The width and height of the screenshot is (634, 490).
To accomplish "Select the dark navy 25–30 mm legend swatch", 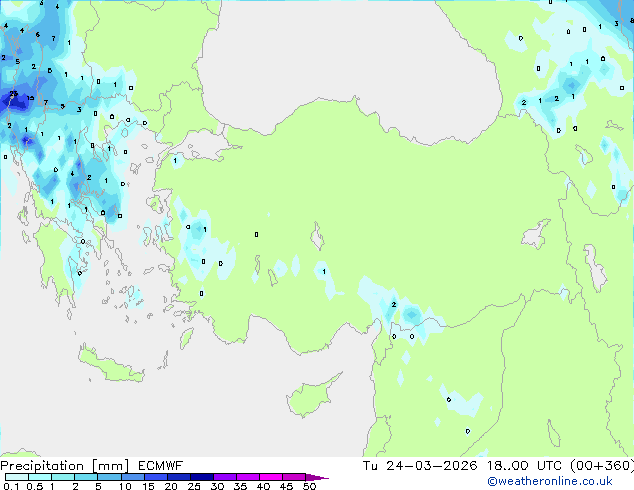I will pos(205,477).
